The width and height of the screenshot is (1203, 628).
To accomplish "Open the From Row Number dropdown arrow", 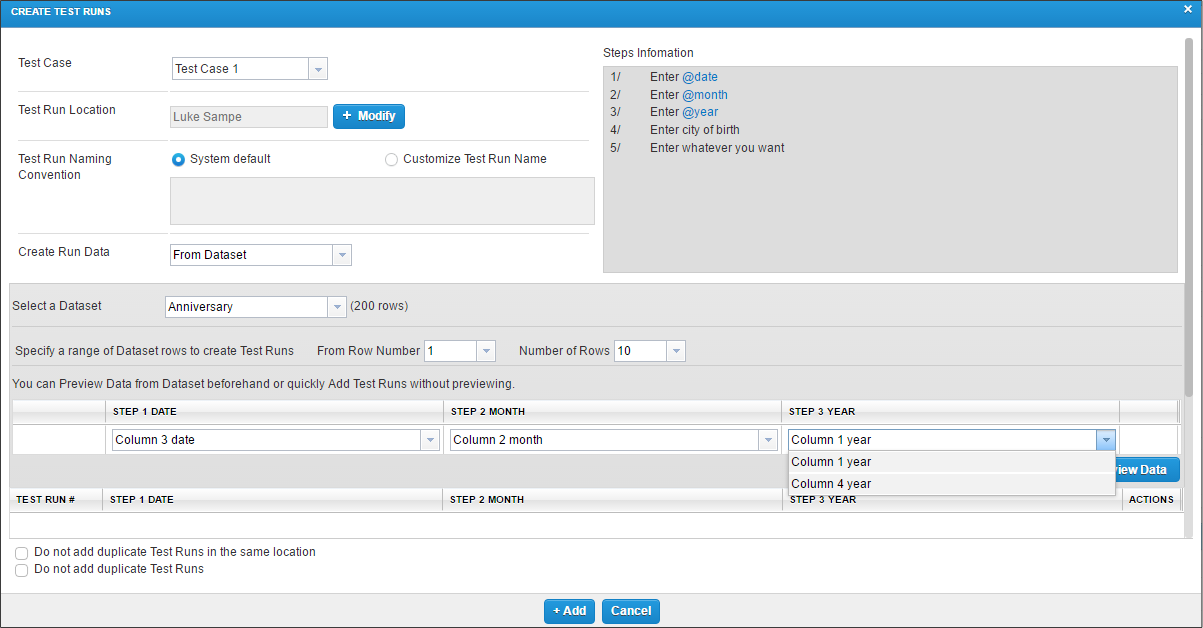I will coord(486,351).
